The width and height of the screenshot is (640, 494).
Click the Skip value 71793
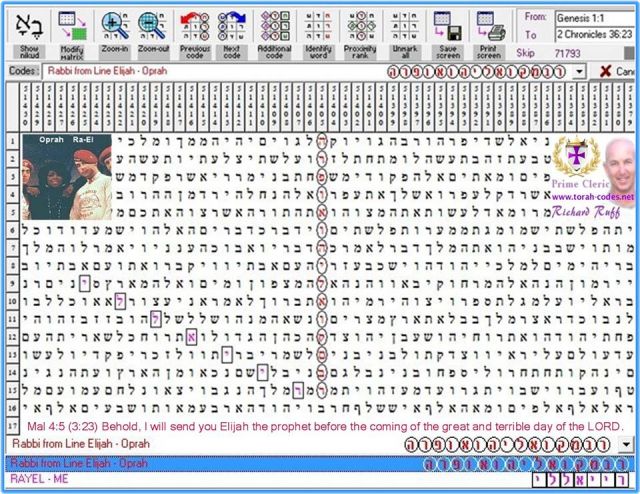click(x=567, y=53)
